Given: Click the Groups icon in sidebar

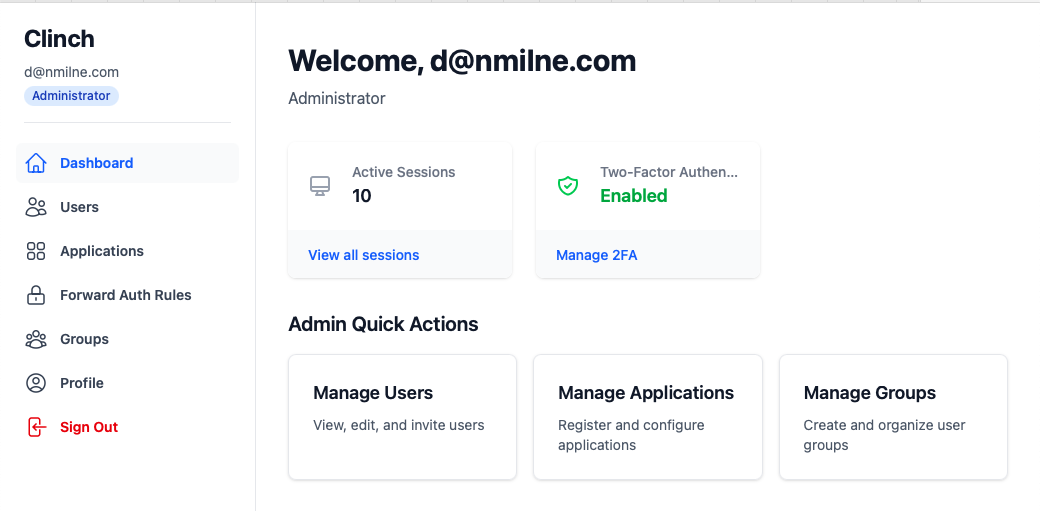Looking at the screenshot, I should [36, 339].
